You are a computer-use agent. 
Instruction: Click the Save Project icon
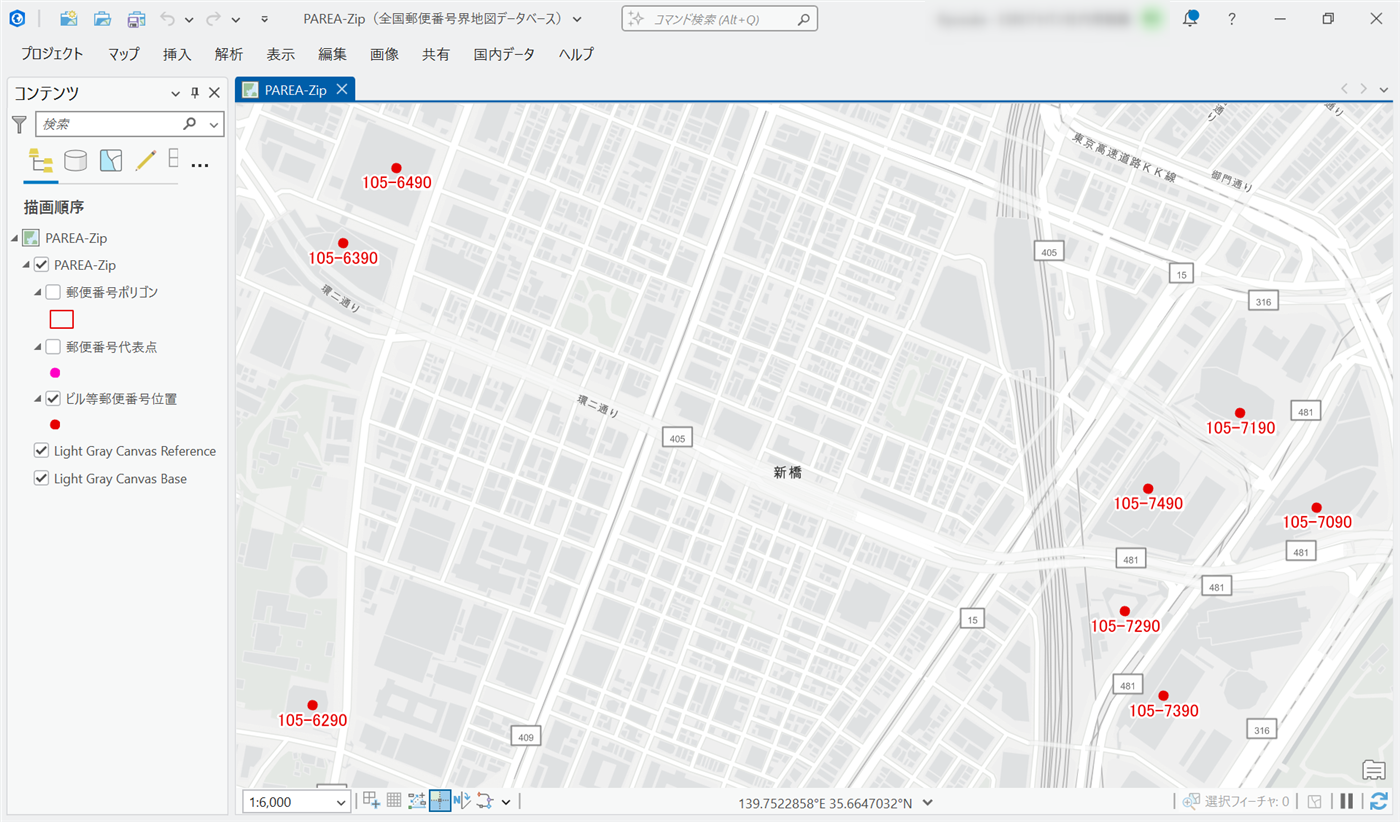pos(136,19)
